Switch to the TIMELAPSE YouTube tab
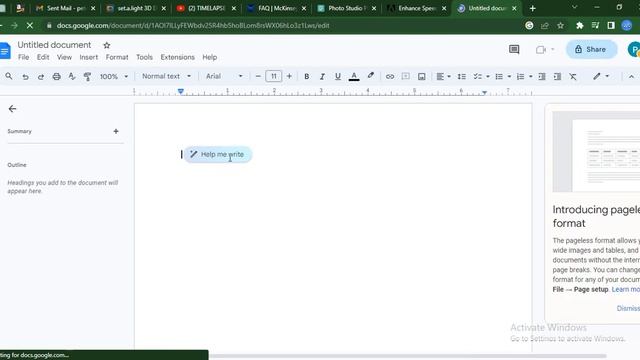This screenshot has height=360, width=640. point(207,8)
